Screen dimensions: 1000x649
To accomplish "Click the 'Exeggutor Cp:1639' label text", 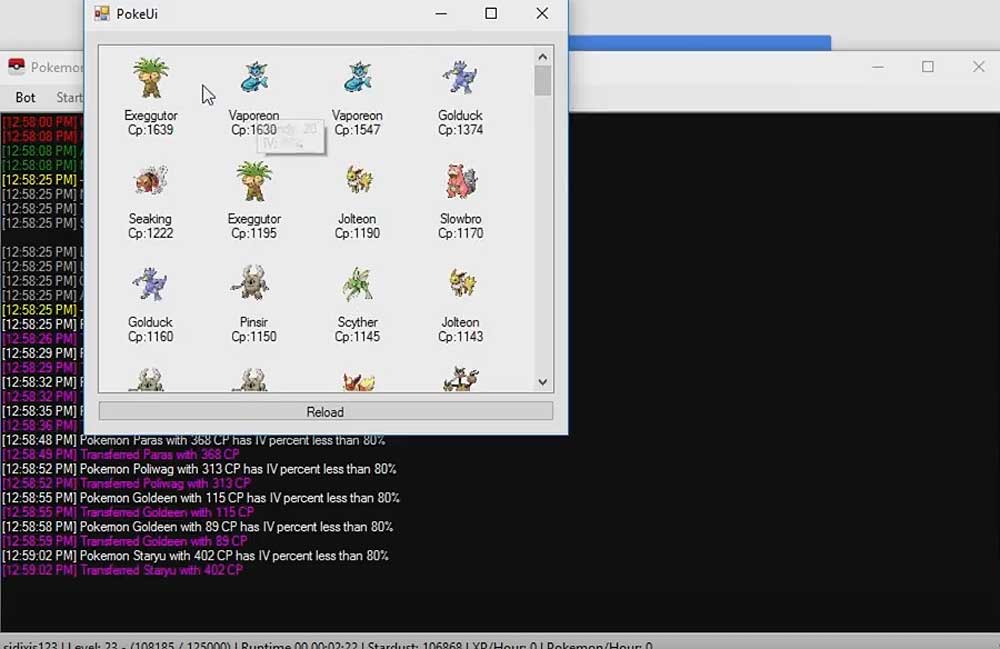I will coord(151,122).
